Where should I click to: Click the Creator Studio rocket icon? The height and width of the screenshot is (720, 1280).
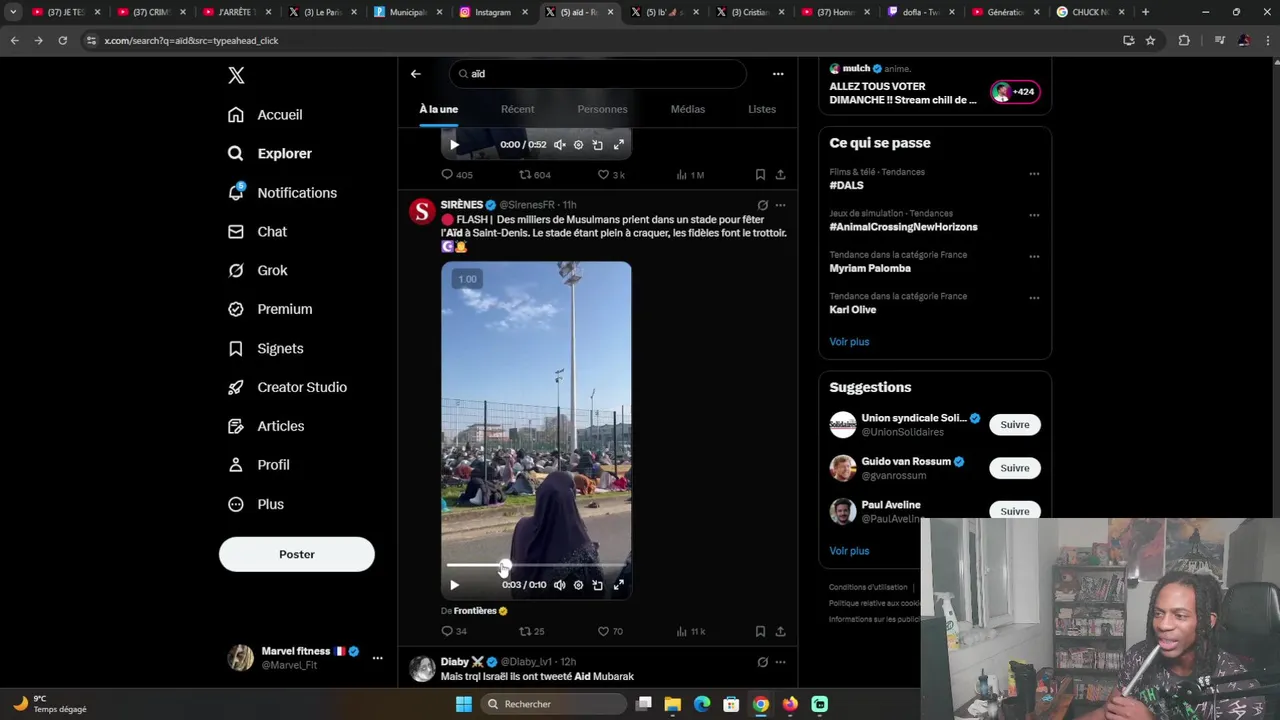(x=236, y=387)
